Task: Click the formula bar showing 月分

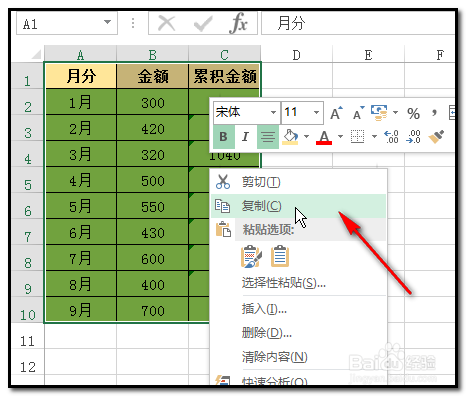Action: pos(358,23)
